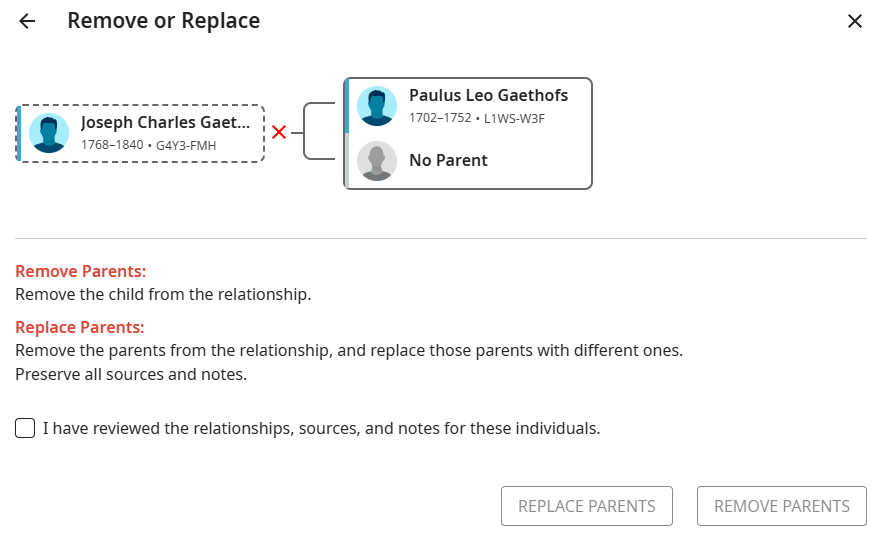Click Joseph's lifespan 1768–1840
The image size is (880, 538).
coord(112,146)
